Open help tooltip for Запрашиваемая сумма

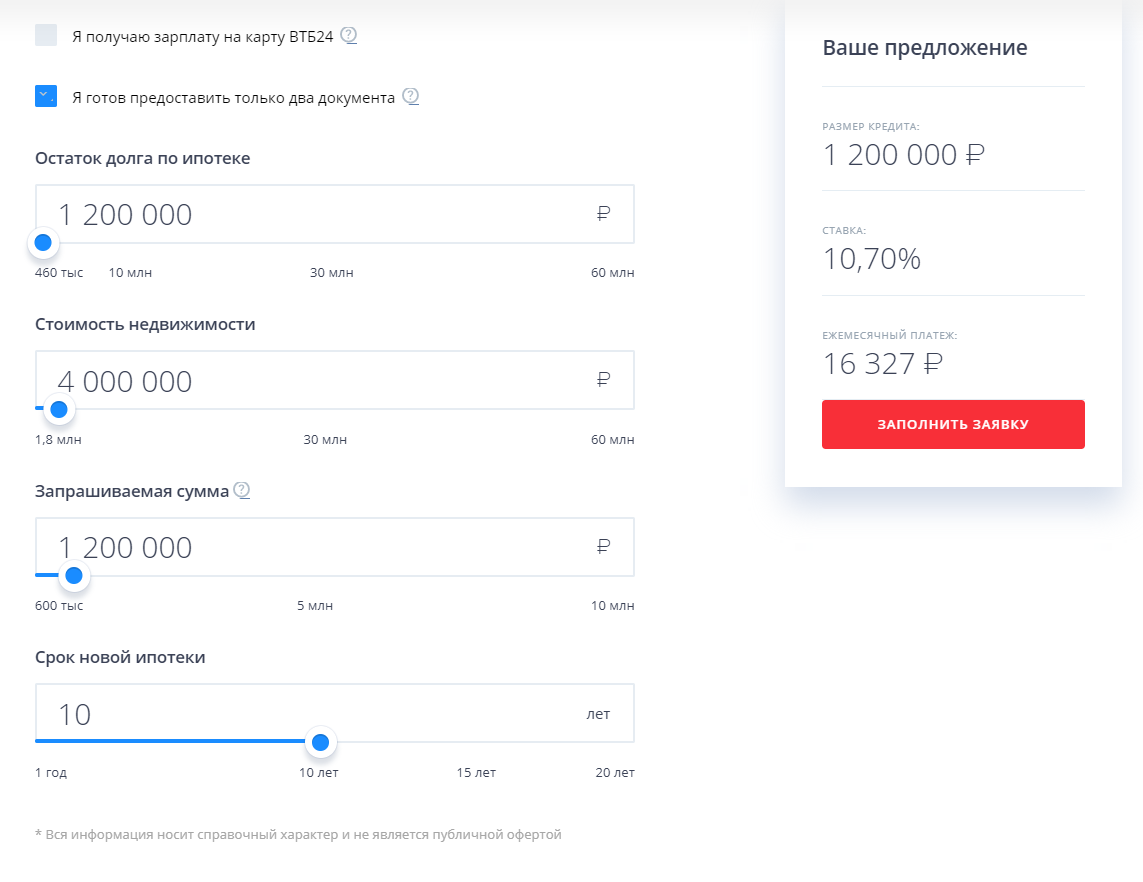[x=241, y=490]
